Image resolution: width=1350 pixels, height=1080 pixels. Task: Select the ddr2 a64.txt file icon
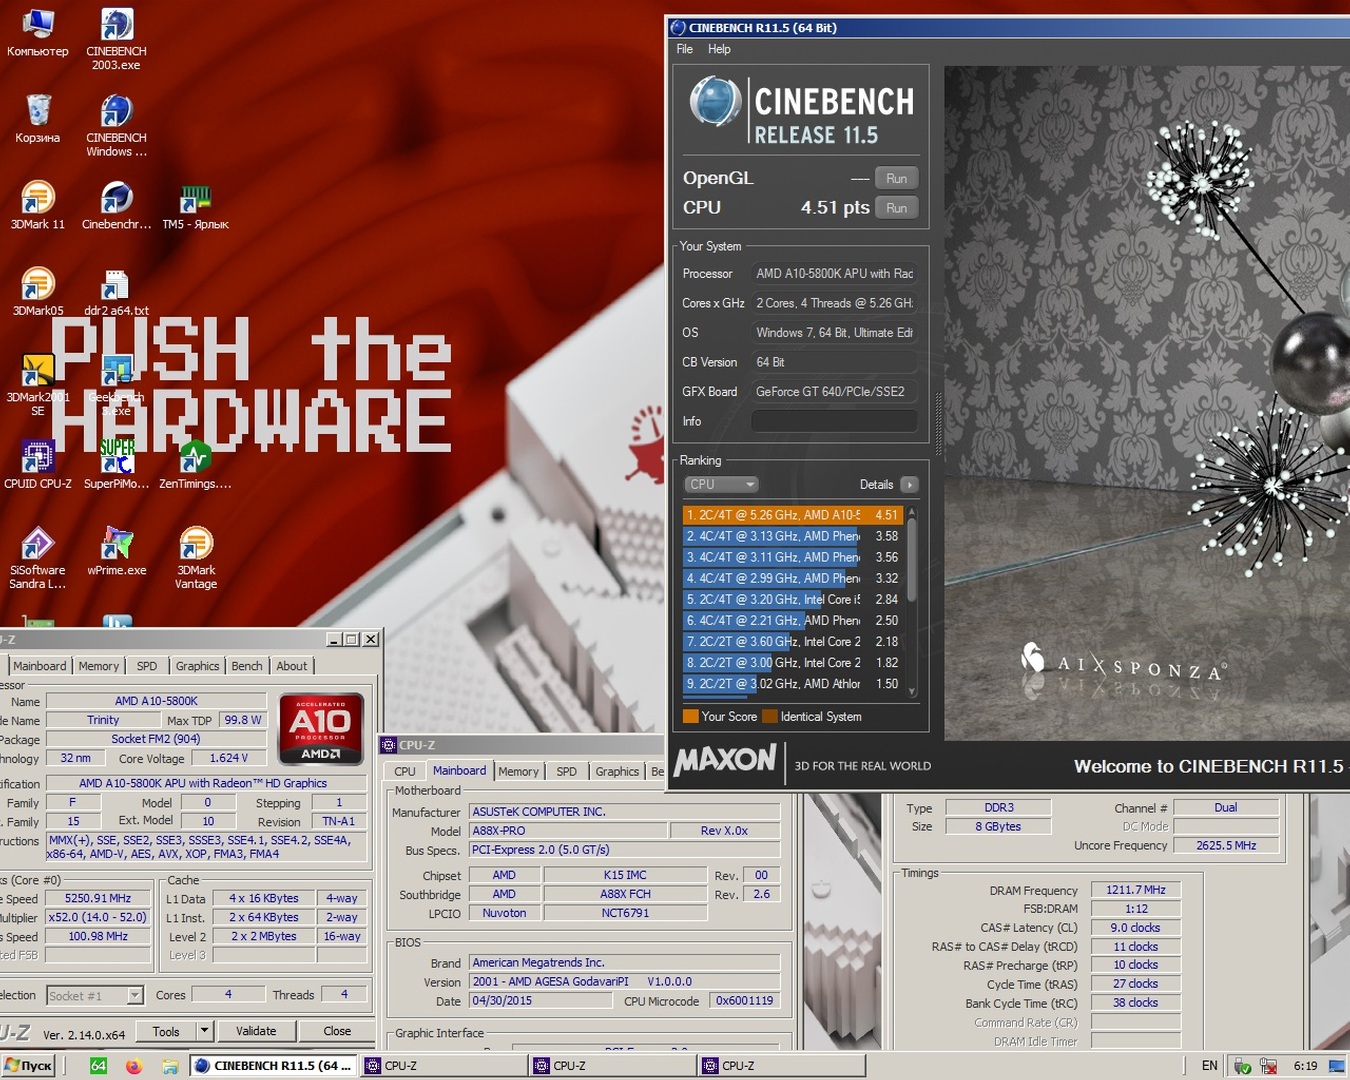116,292
